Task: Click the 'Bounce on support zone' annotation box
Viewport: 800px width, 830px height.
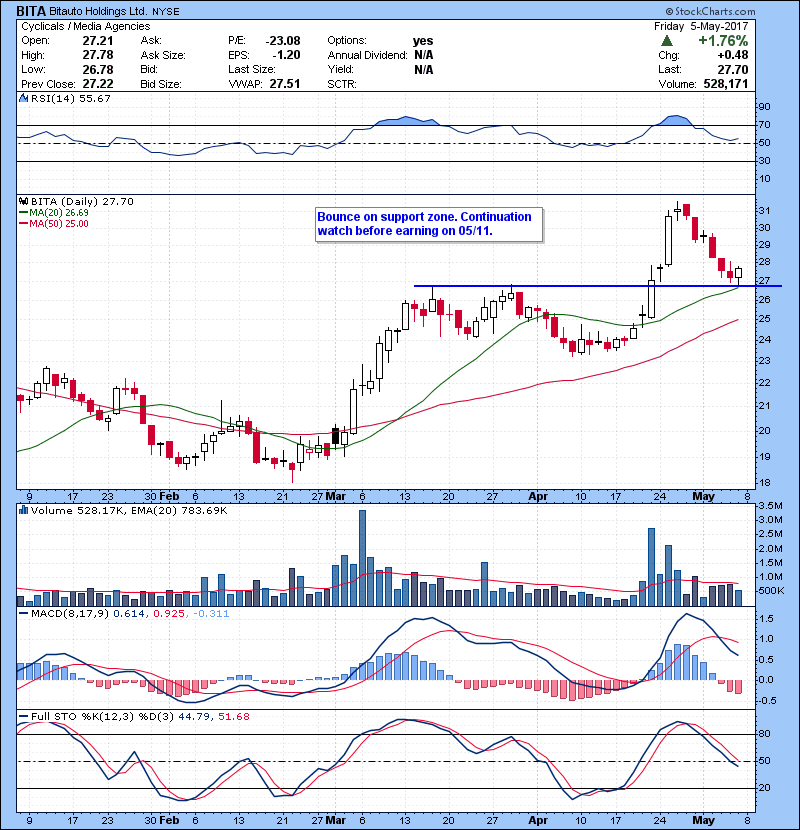Action: tap(429, 224)
